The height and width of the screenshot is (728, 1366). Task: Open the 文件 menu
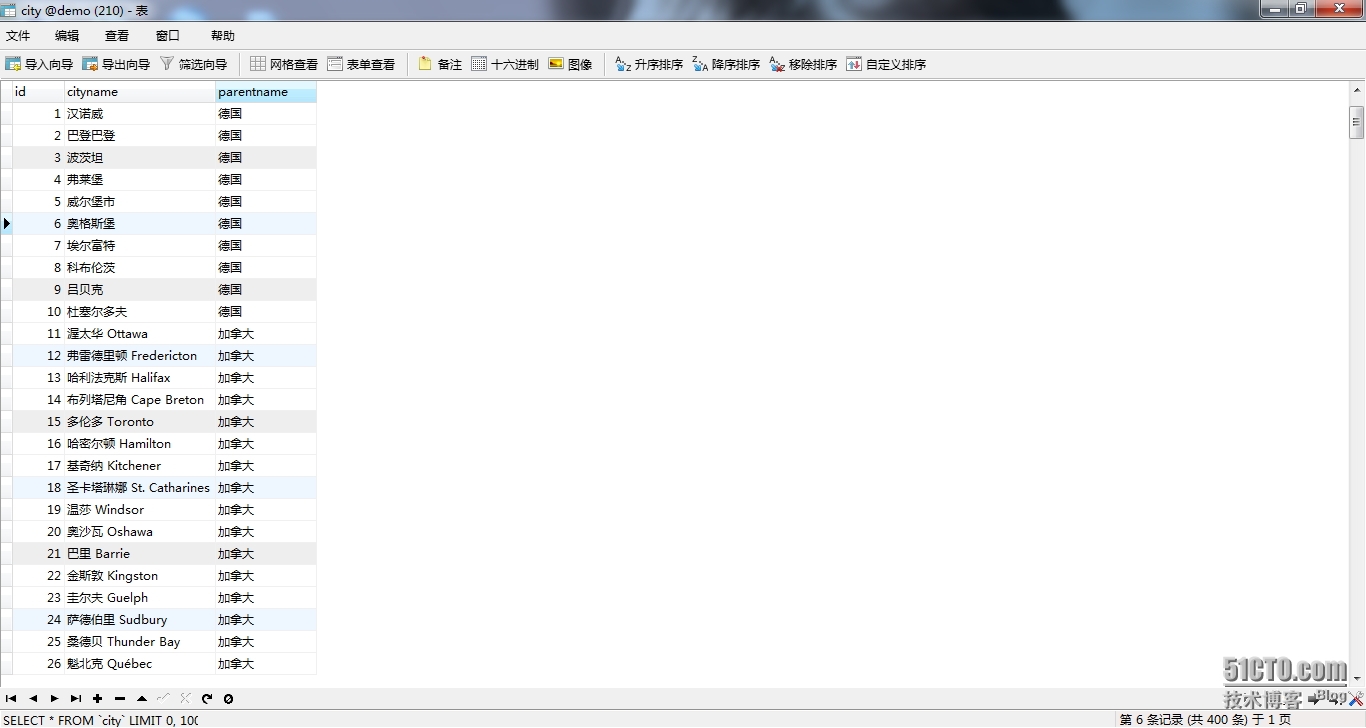18,35
